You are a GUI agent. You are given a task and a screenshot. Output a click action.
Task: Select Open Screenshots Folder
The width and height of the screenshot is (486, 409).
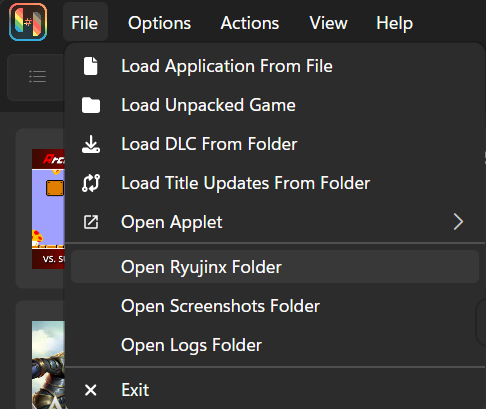coord(275,306)
